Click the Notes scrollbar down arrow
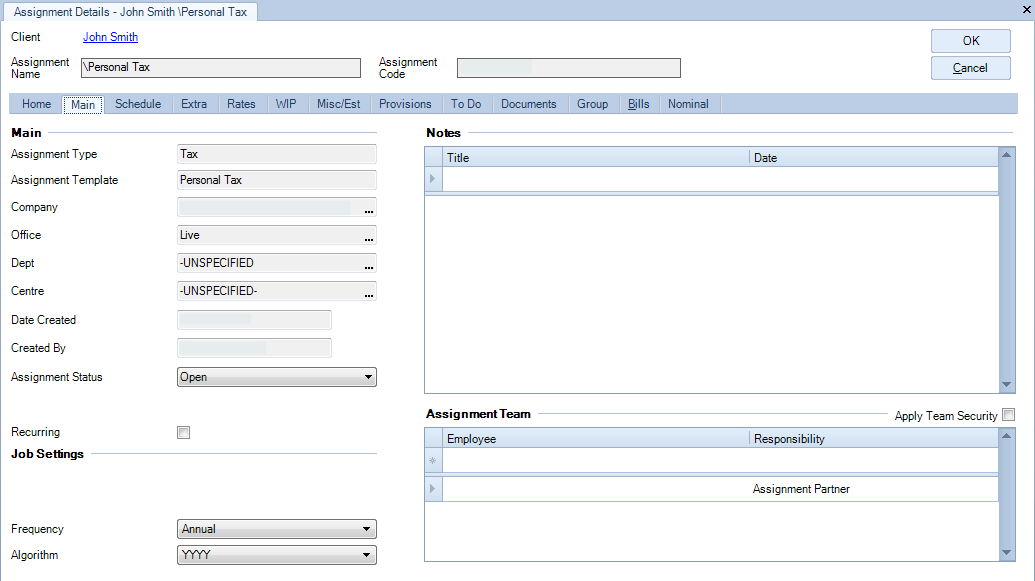The image size is (1035, 581). click(x=1007, y=385)
